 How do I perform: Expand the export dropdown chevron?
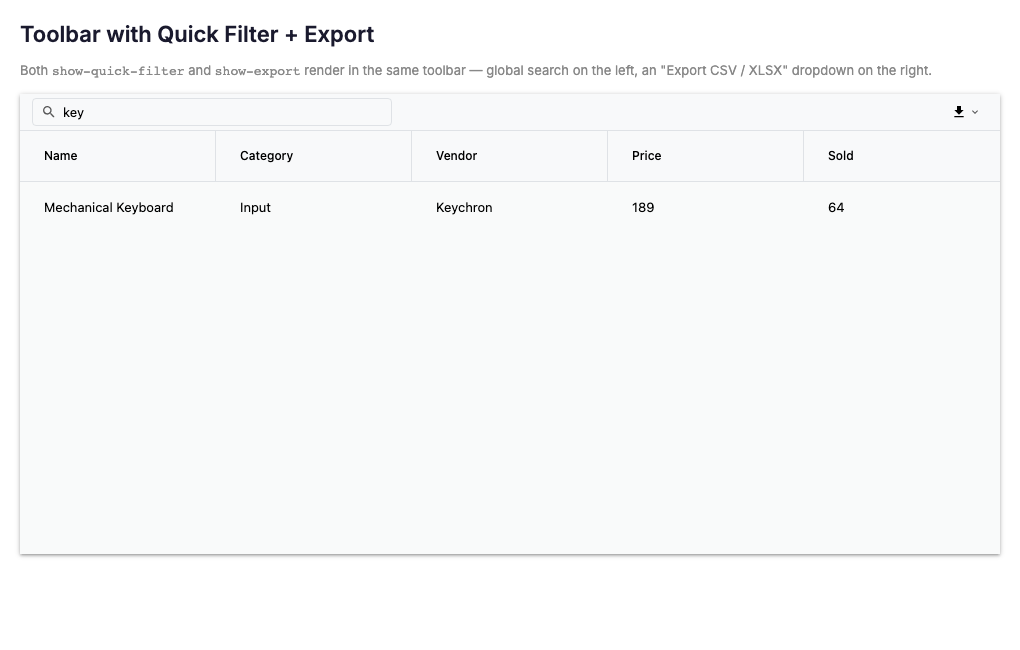(x=974, y=112)
